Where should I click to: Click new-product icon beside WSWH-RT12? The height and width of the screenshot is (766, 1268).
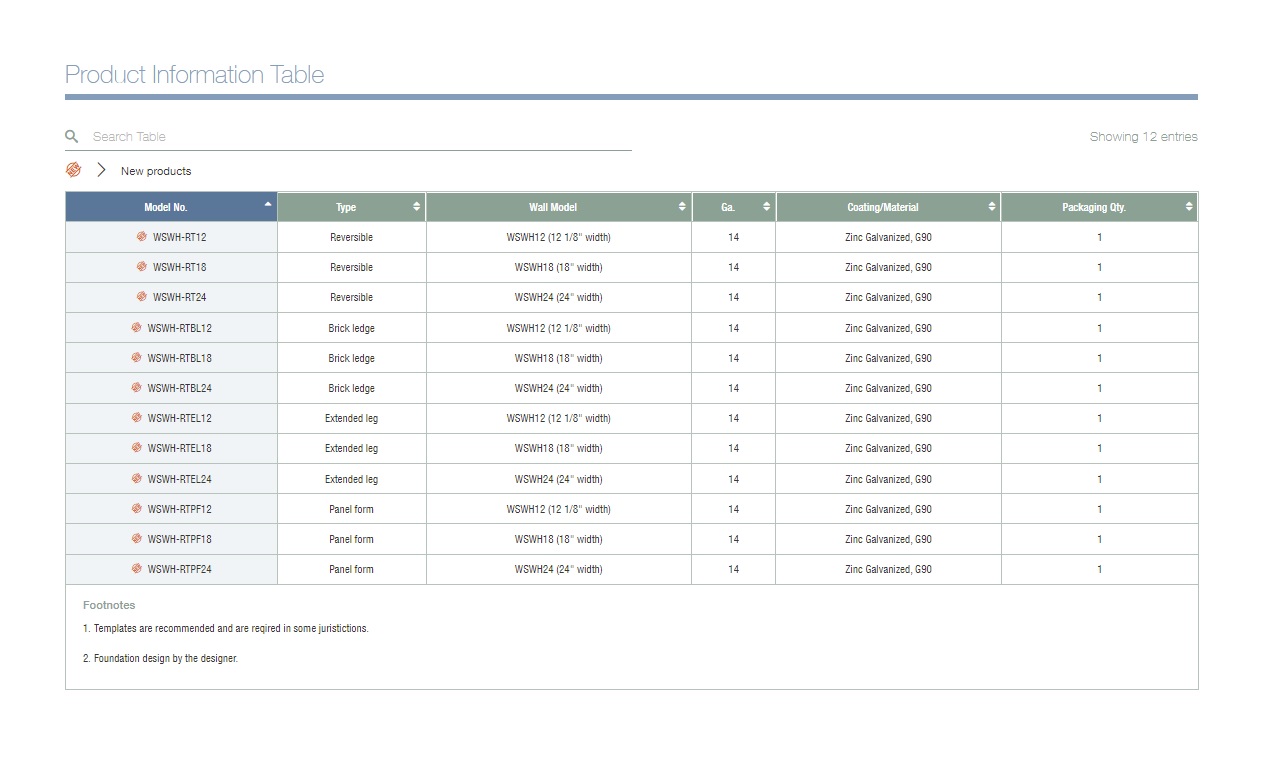[142, 237]
